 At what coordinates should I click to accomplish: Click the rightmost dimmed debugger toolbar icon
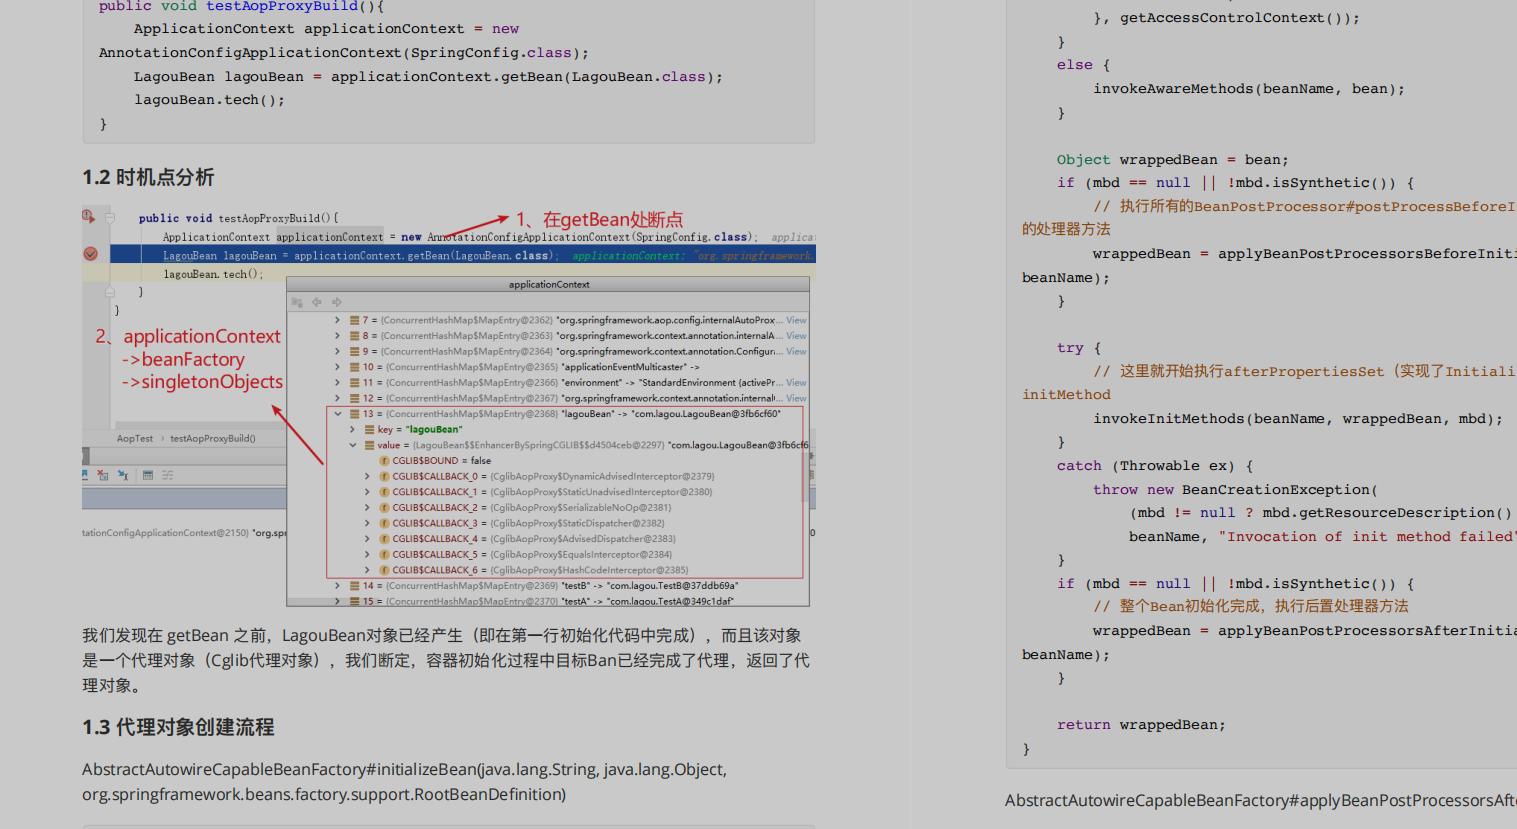[167, 475]
